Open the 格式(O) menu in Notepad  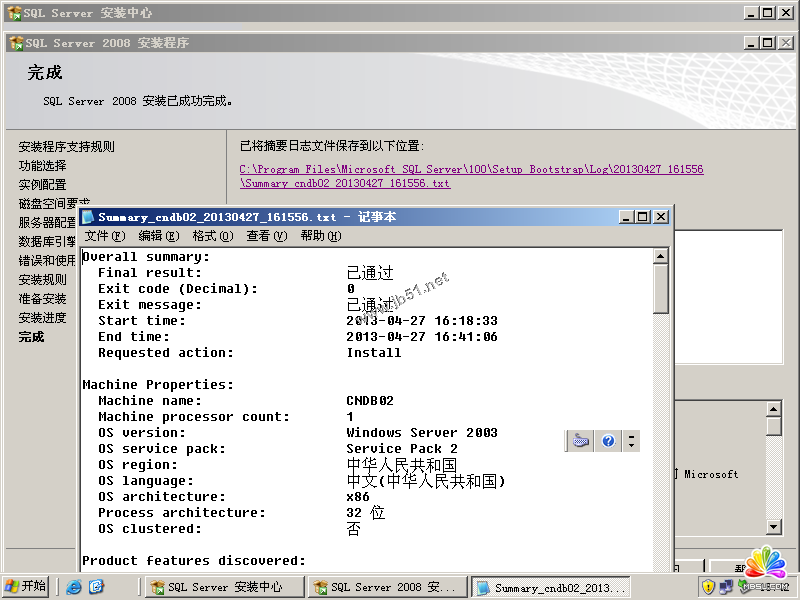point(213,236)
